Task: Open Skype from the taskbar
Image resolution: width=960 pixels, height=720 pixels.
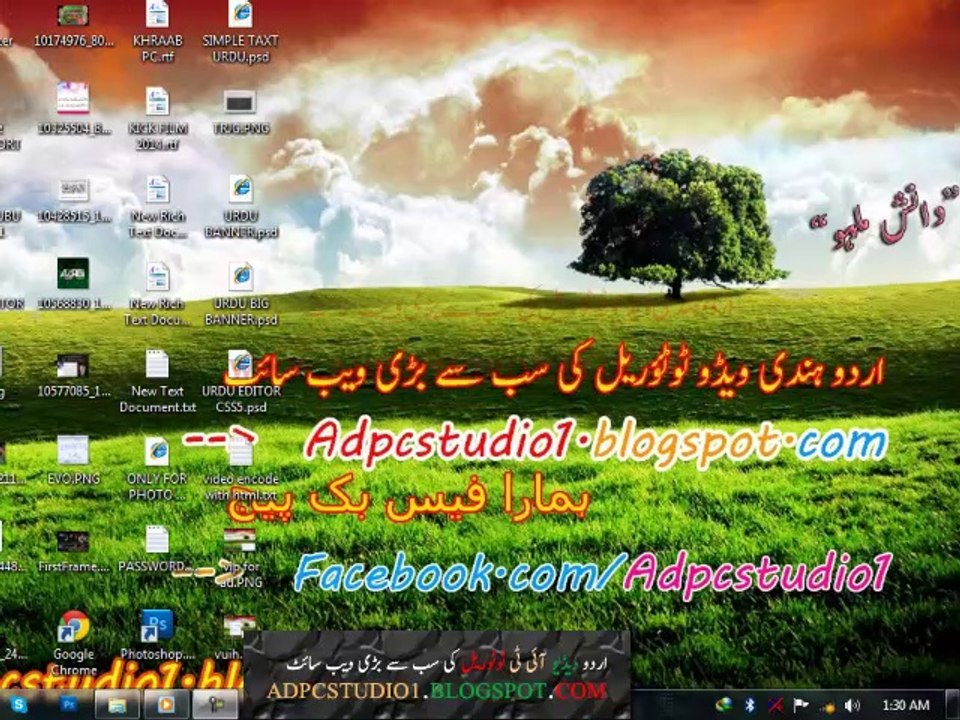Action: coord(19,705)
